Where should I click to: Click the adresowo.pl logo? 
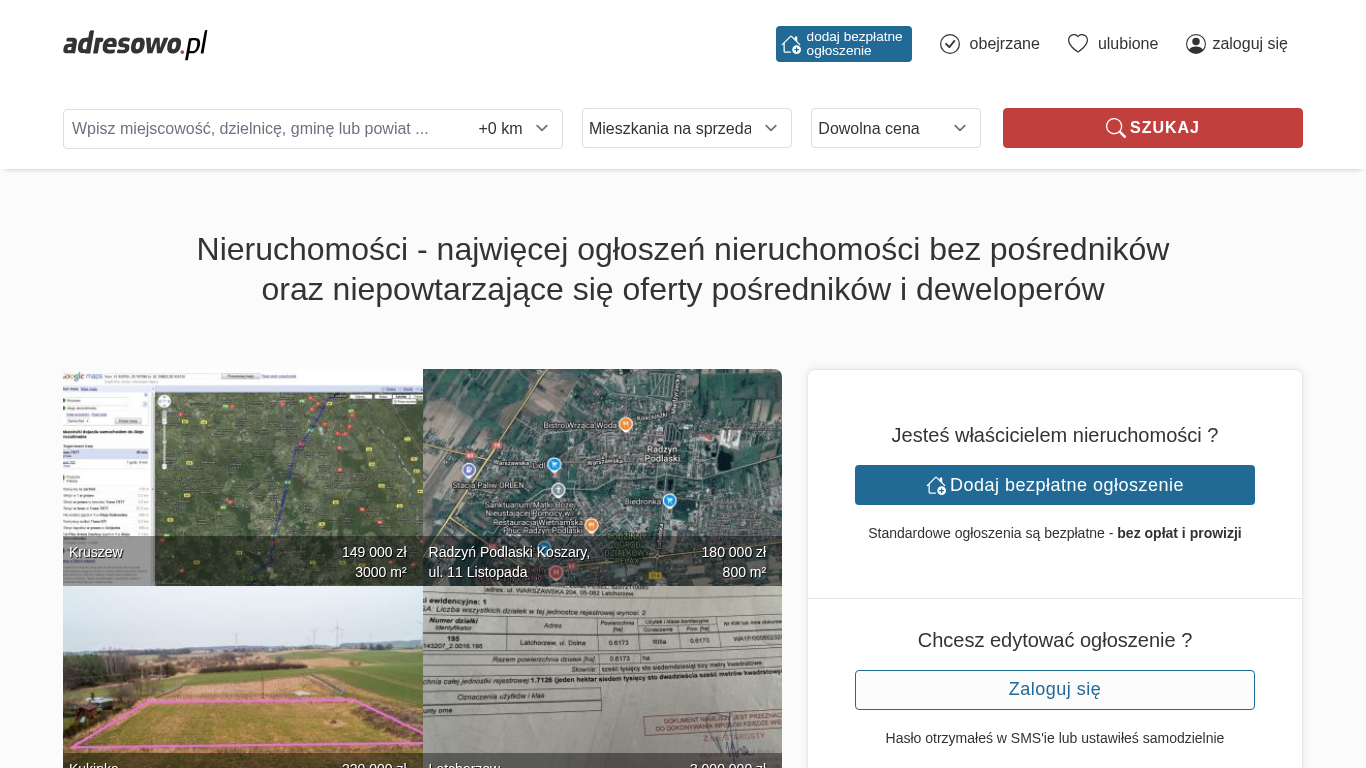pyautogui.click(x=135, y=44)
